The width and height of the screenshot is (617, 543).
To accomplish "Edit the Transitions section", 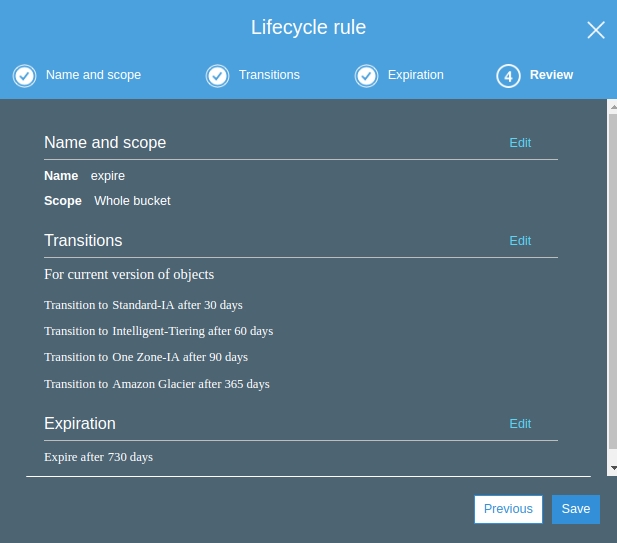I will point(520,241).
